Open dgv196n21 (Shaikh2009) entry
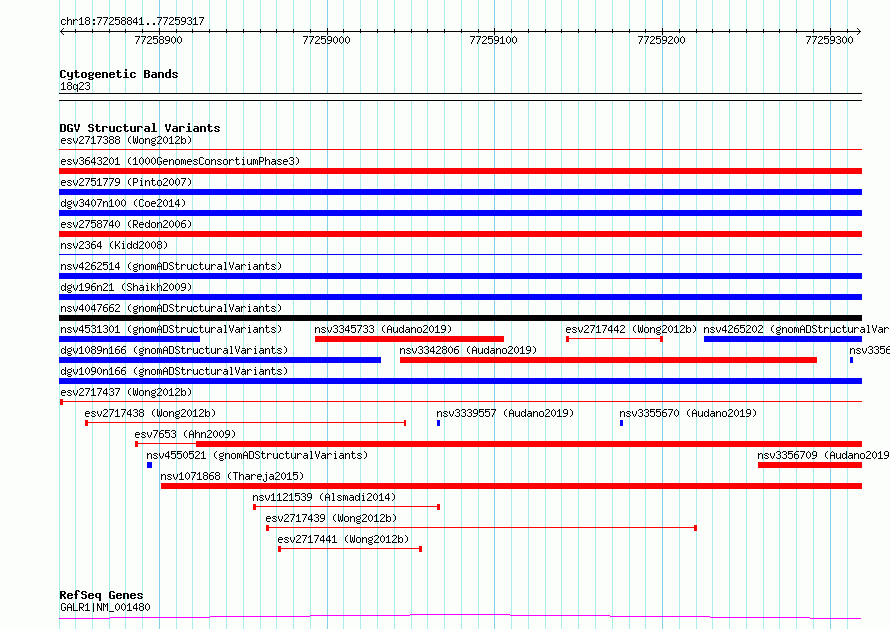Image resolution: width=890 pixels, height=629 pixels. click(x=126, y=287)
